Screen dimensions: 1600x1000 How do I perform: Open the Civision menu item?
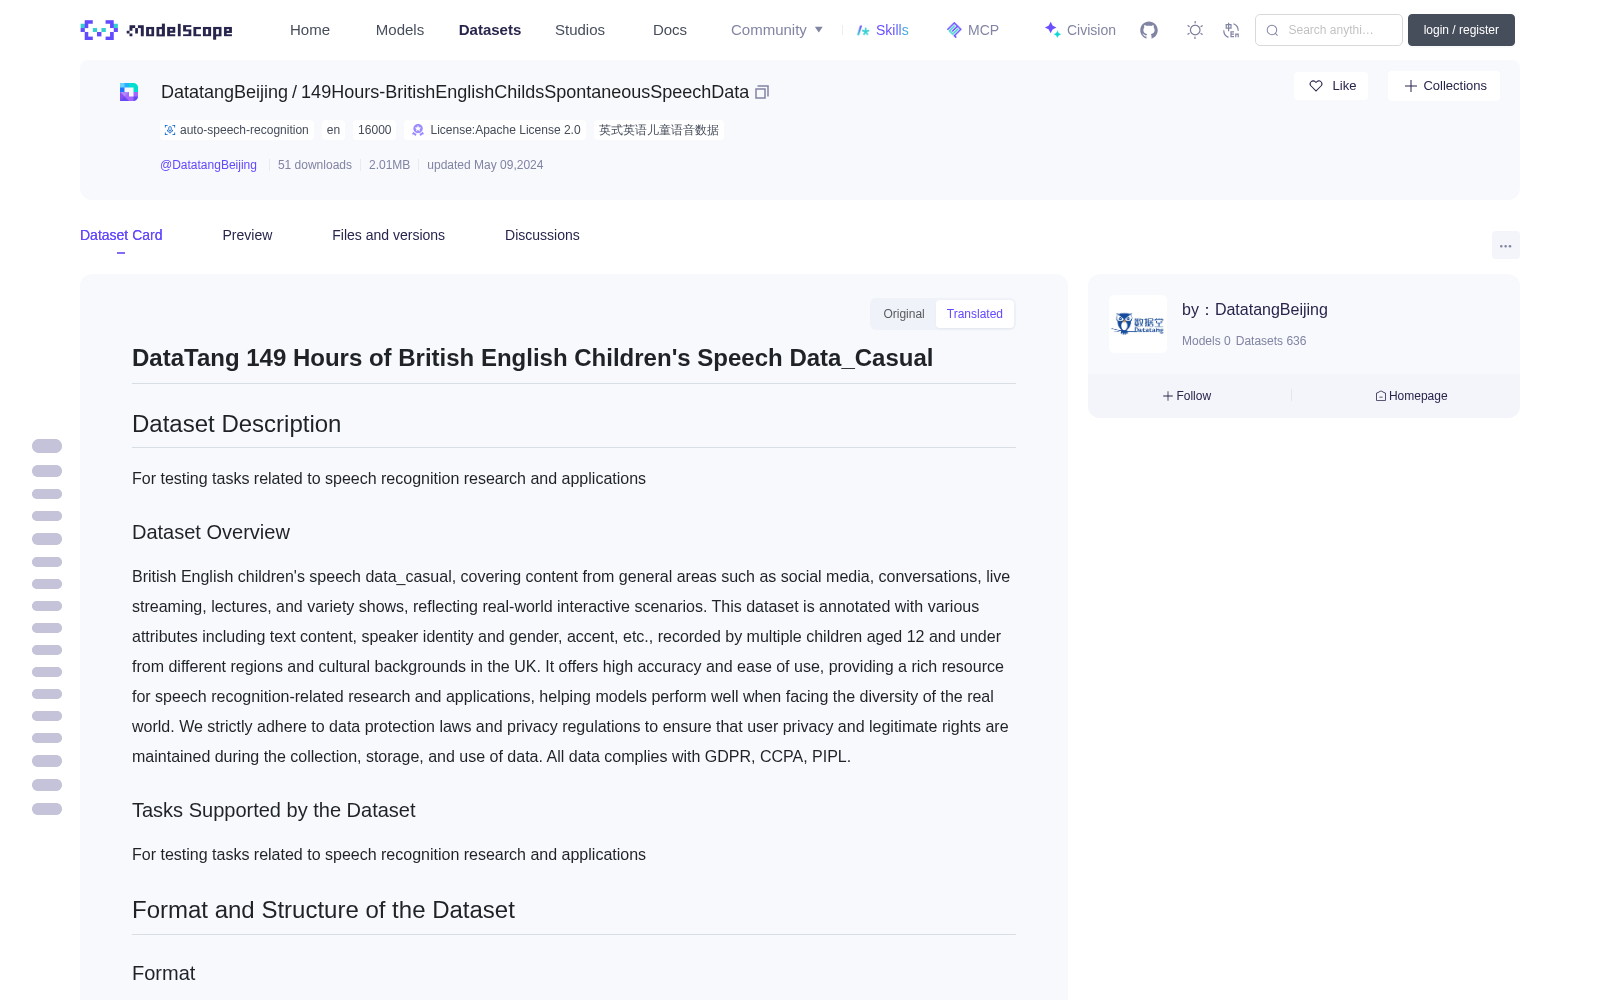pyautogui.click(x=1080, y=30)
